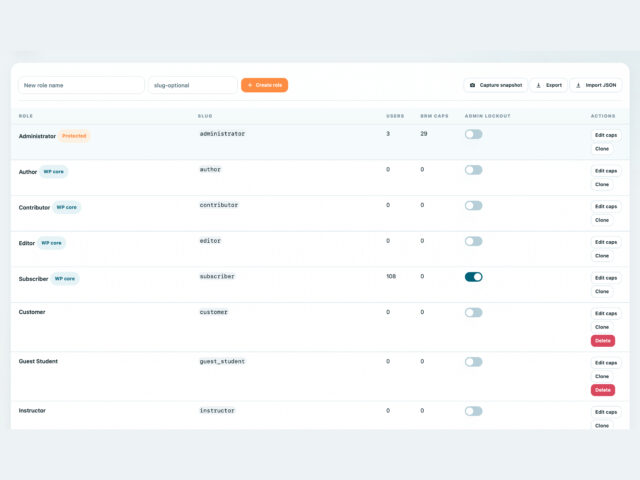Clone the Author role
This screenshot has height=480, width=640.
pos(602,184)
